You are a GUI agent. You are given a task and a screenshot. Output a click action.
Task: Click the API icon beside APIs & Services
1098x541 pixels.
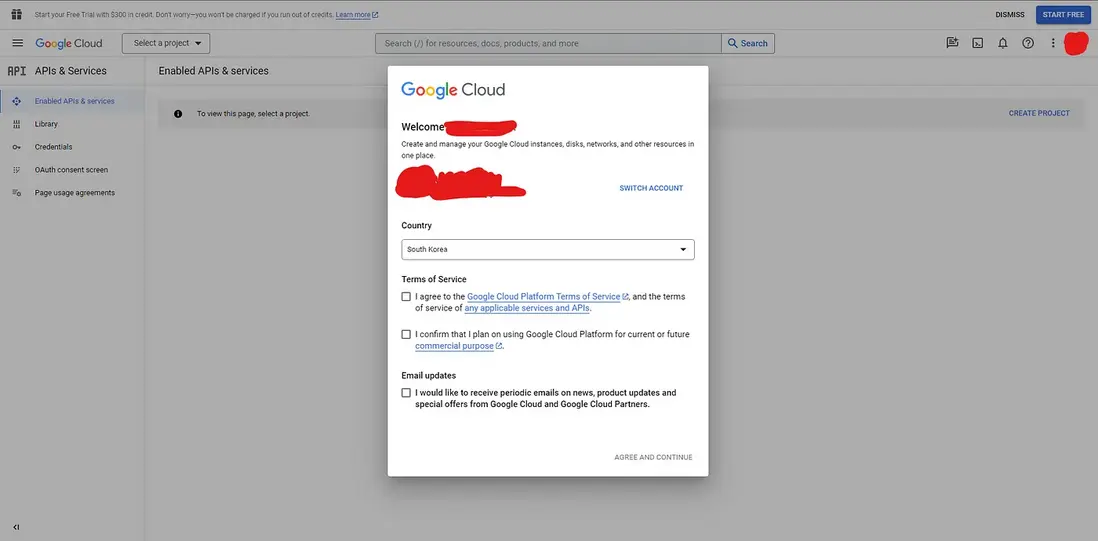(17, 71)
